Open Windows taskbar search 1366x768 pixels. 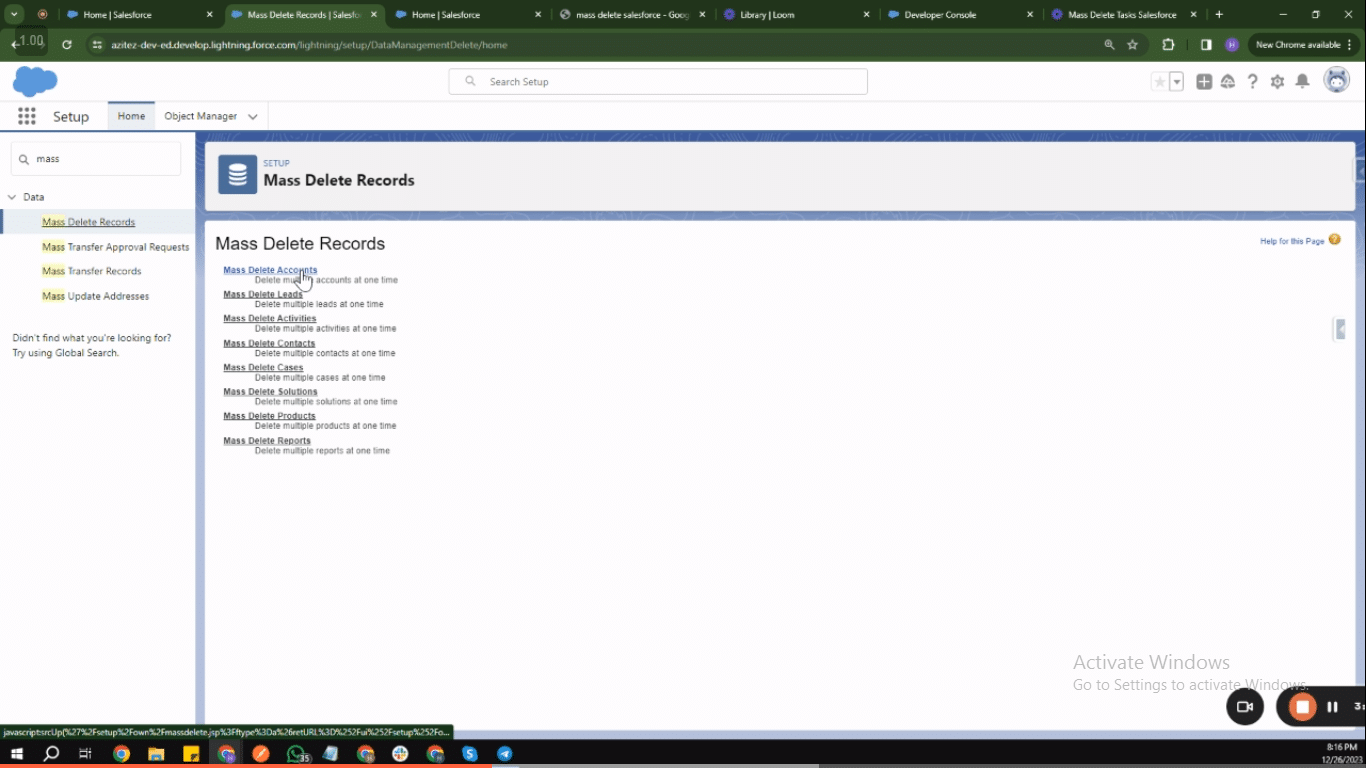pos(52,754)
